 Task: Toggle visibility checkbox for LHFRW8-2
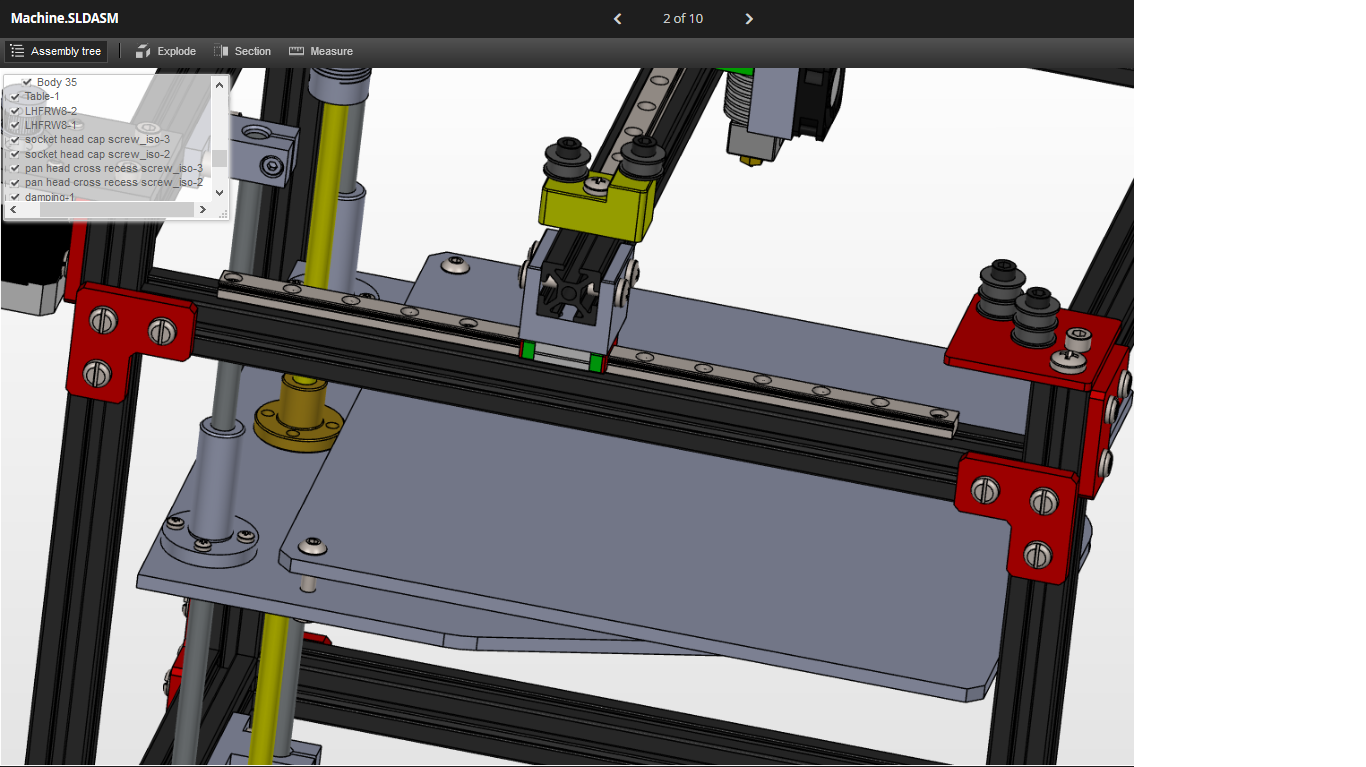pyautogui.click(x=15, y=111)
